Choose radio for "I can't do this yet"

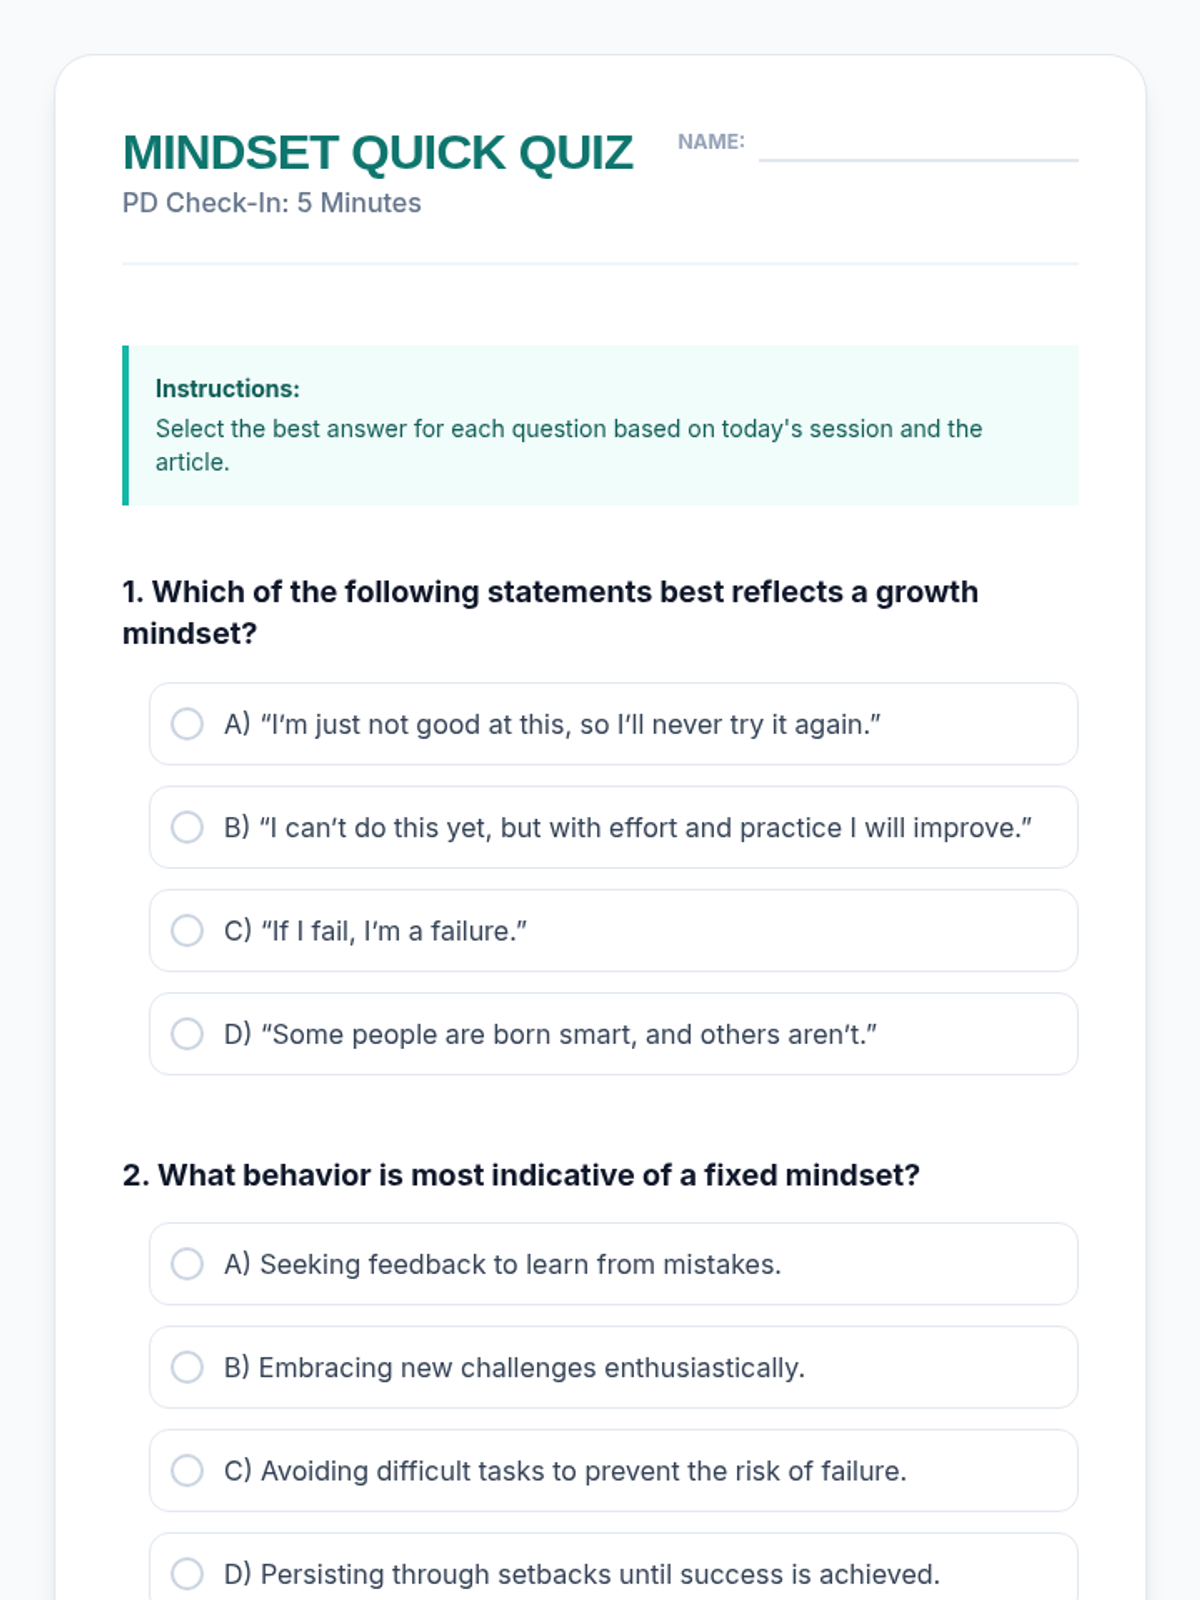(x=187, y=827)
